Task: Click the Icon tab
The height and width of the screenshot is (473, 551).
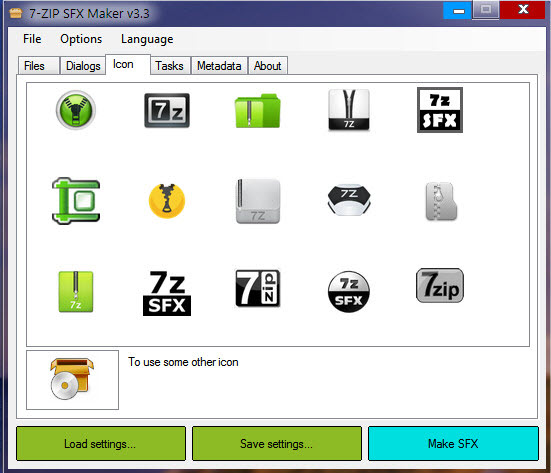Action: pos(128,64)
